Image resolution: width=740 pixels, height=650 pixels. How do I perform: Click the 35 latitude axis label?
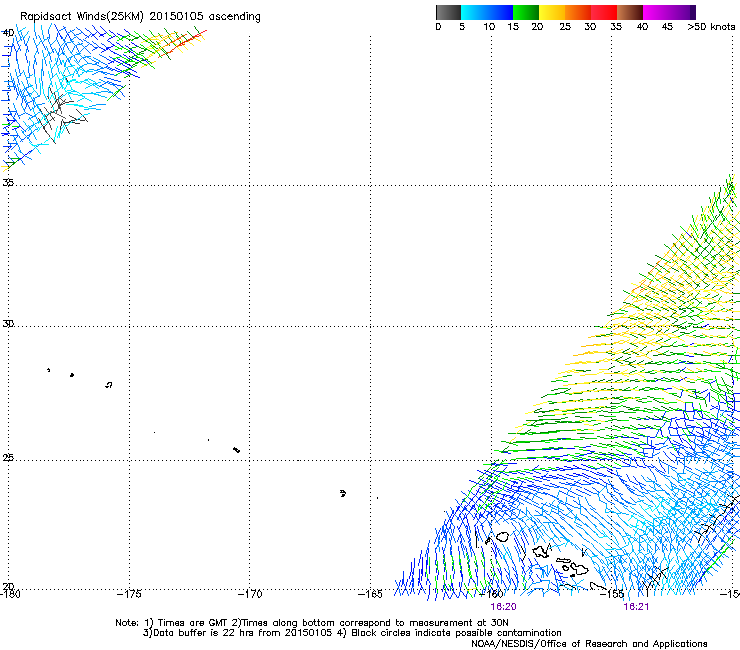[8, 183]
